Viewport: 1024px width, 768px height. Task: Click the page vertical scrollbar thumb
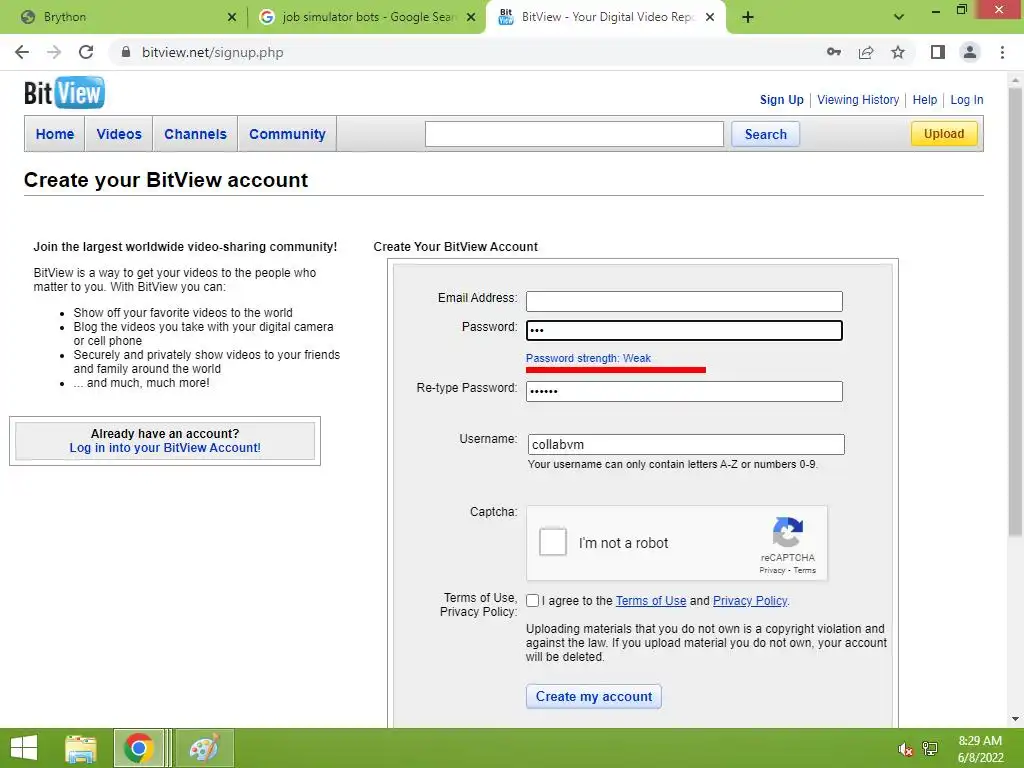pos(1016,313)
